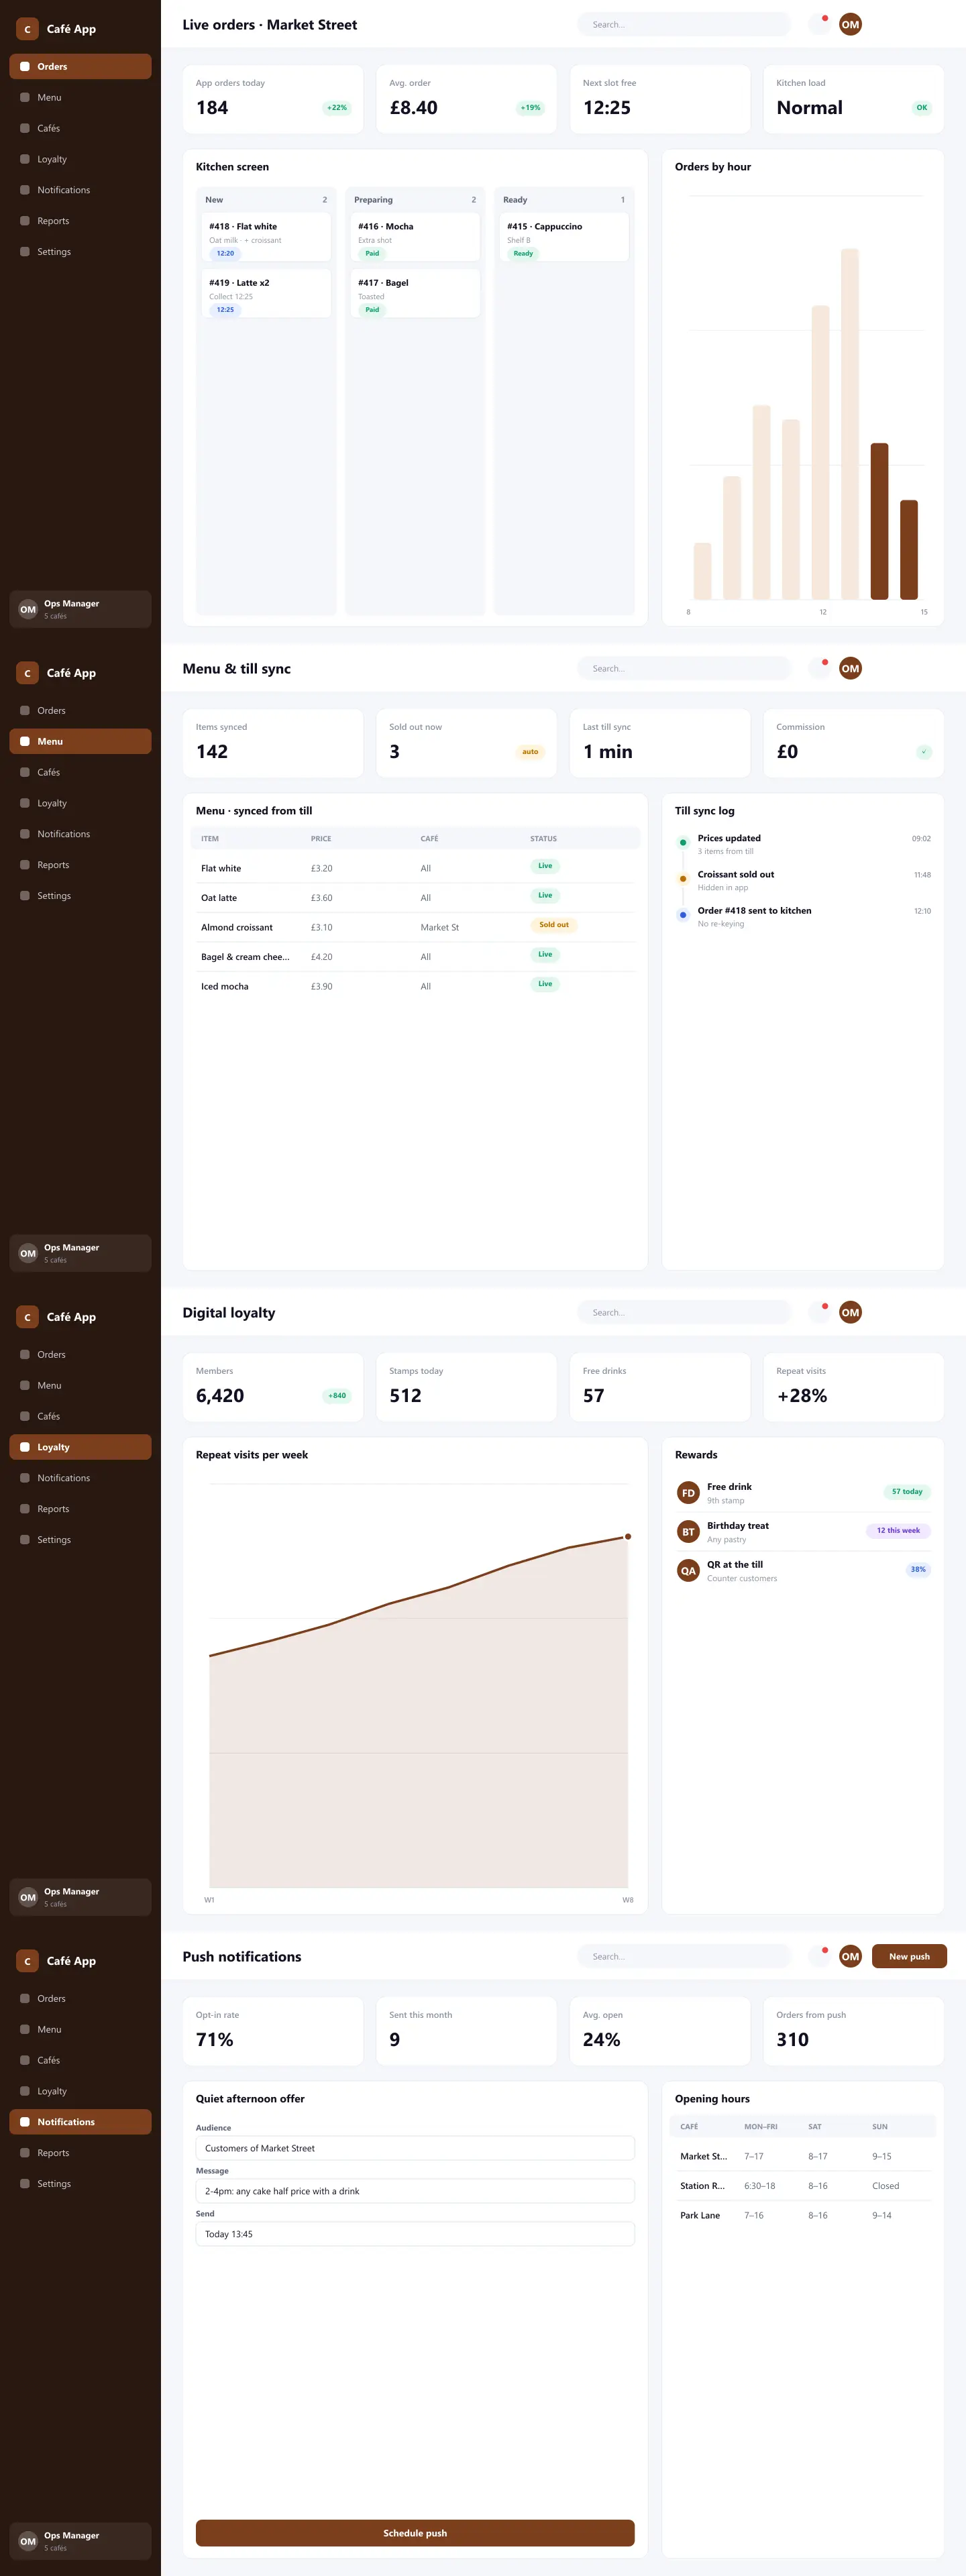Open the Ops Manager profile card in the Push notifications sidebar

(80, 2541)
